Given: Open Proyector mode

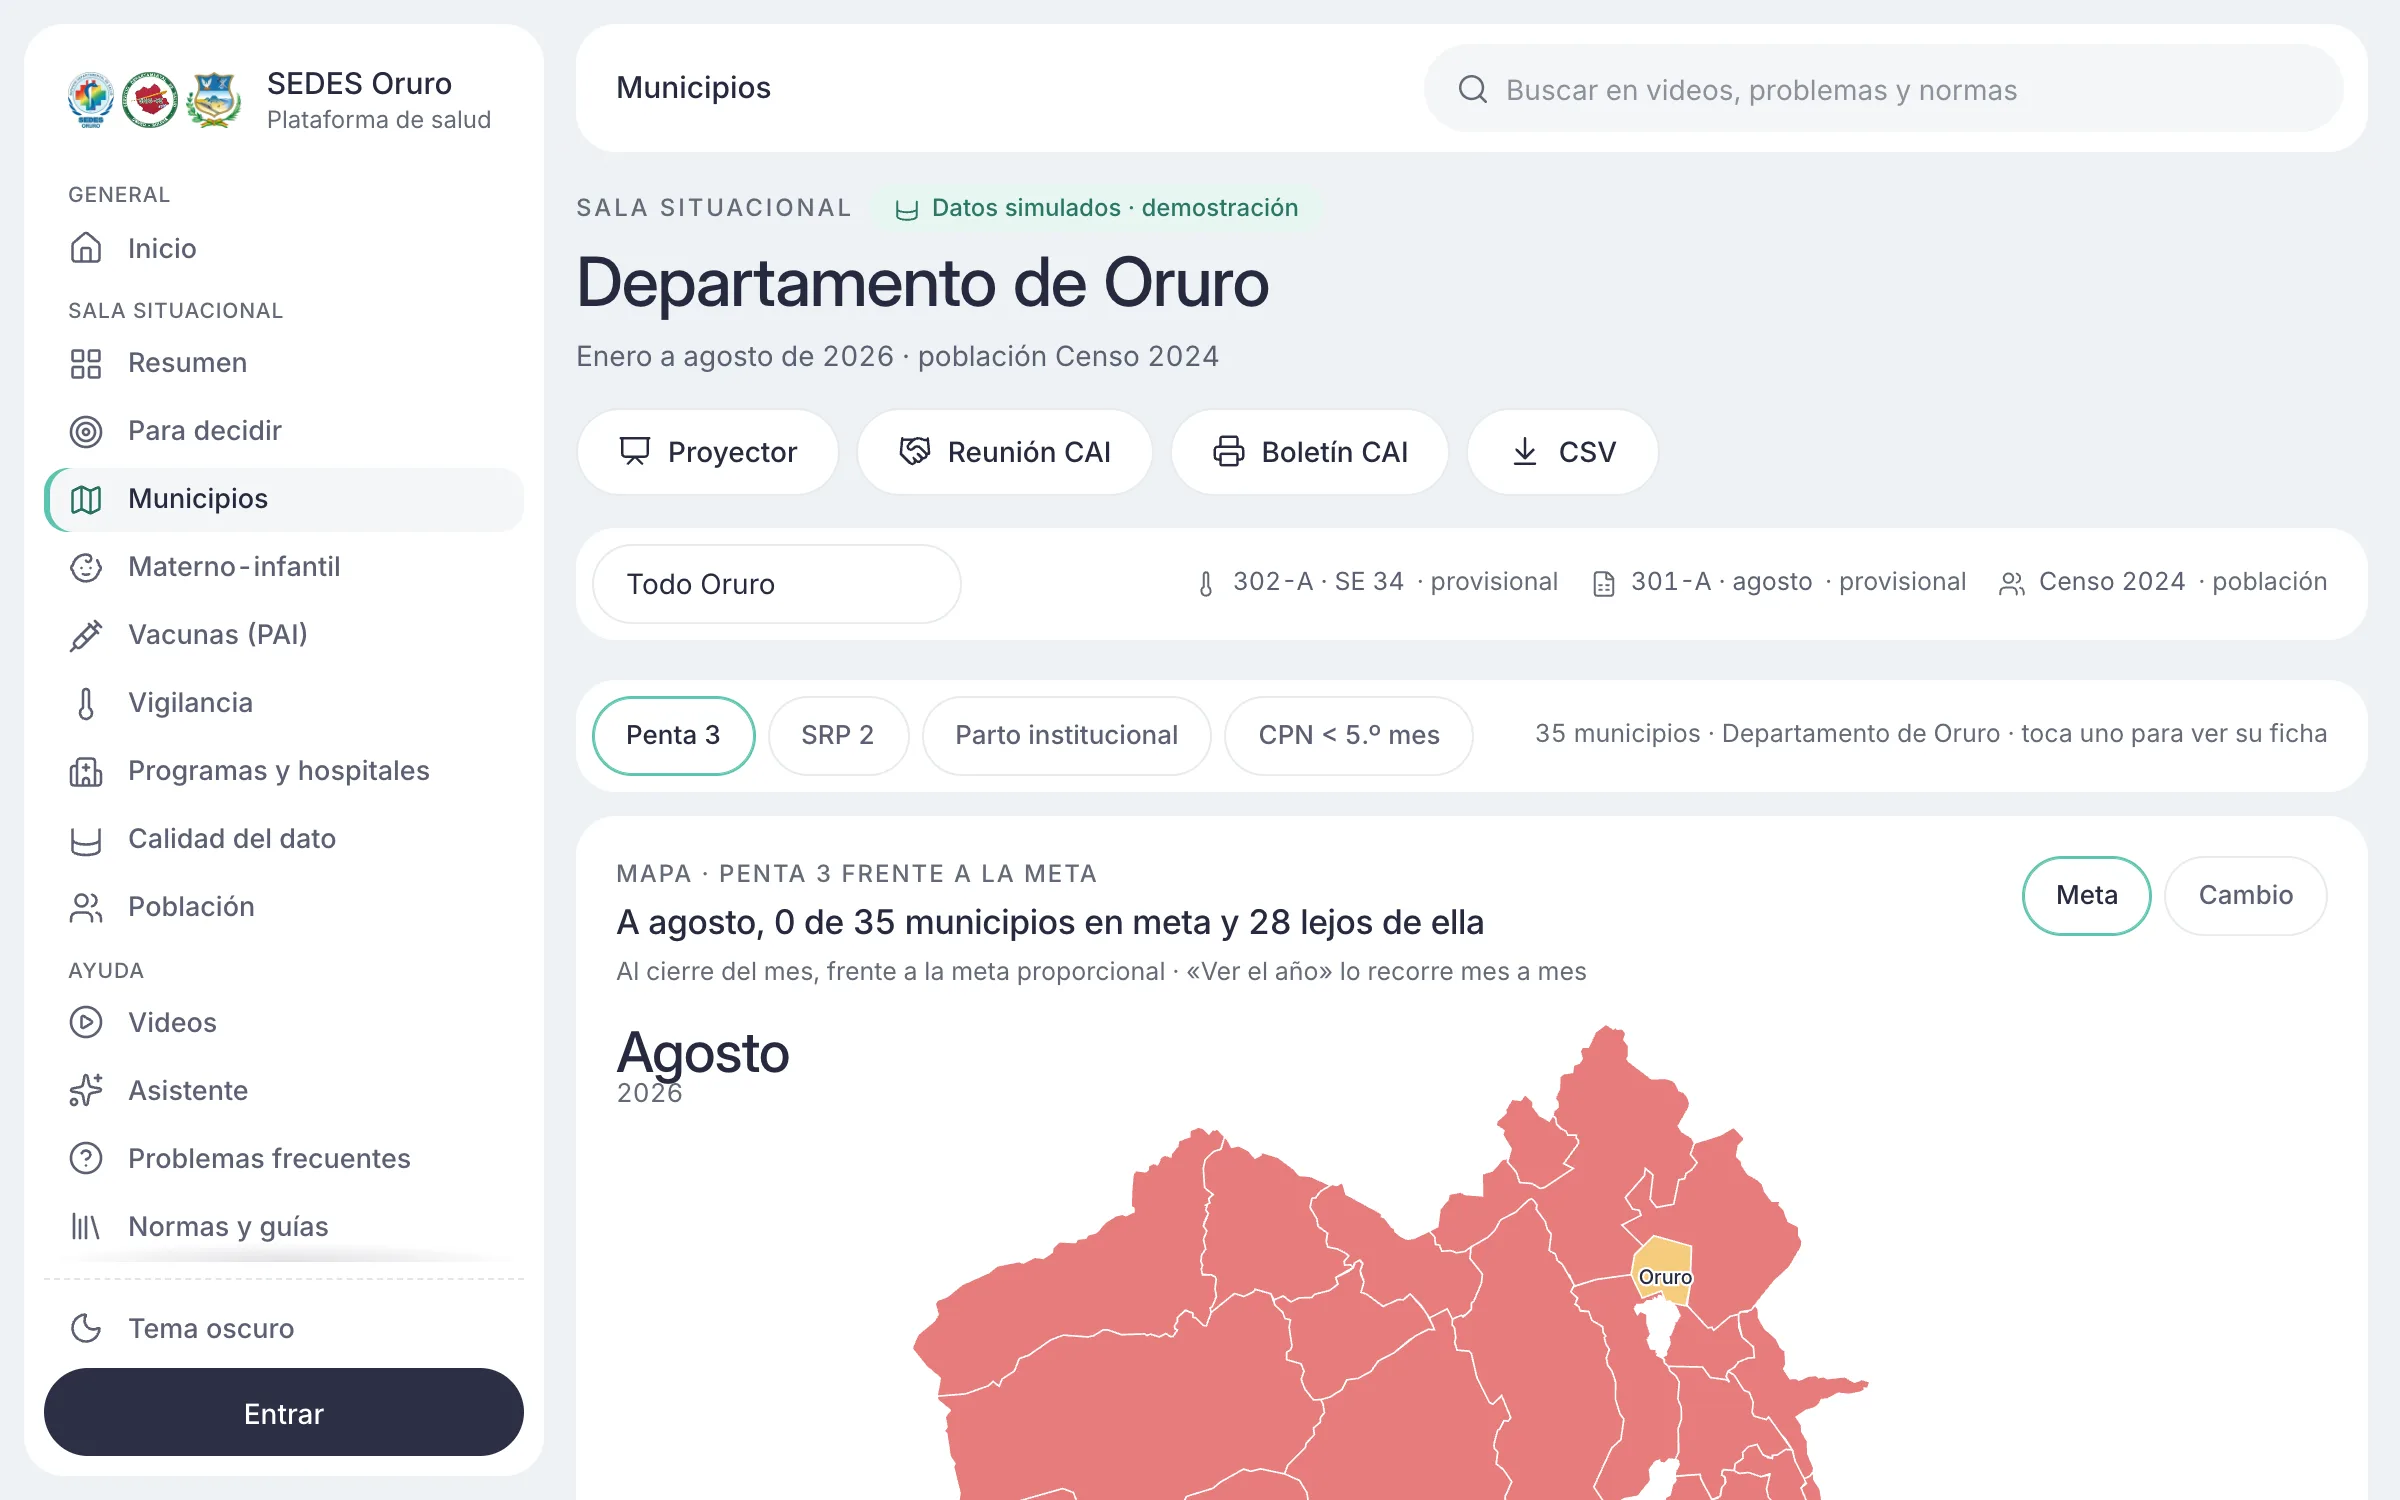Looking at the screenshot, I should (x=707, y=452).
